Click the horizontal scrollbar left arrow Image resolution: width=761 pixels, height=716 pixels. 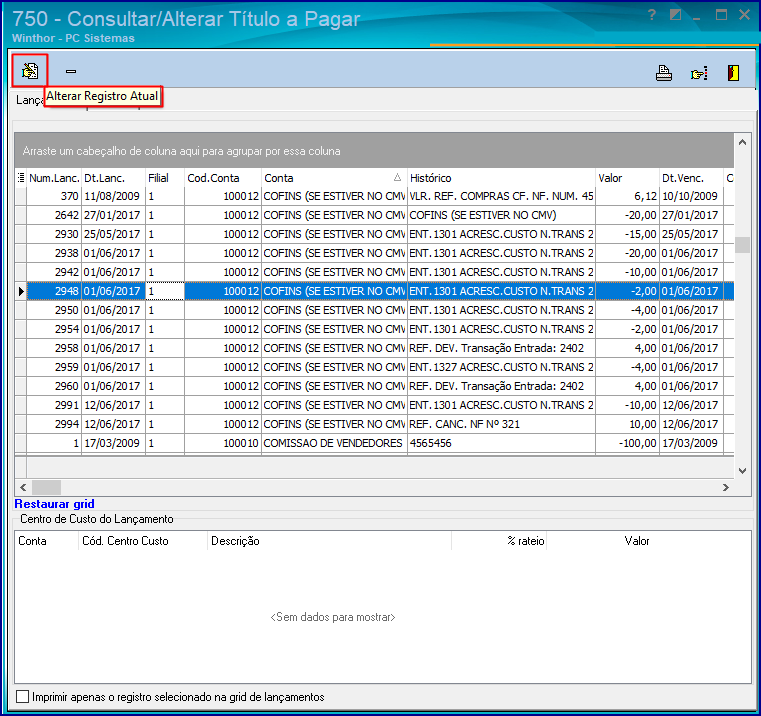(23, 487)
